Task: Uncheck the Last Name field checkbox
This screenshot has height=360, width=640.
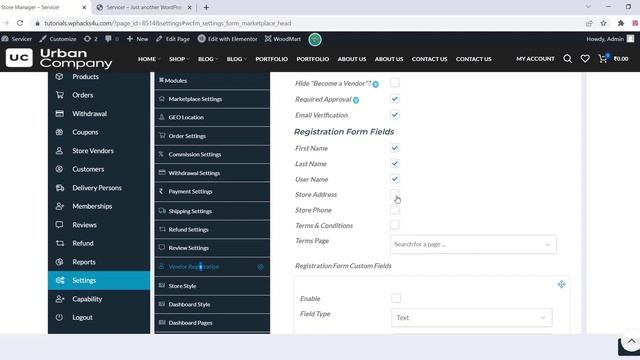Action: click(395, 163)
